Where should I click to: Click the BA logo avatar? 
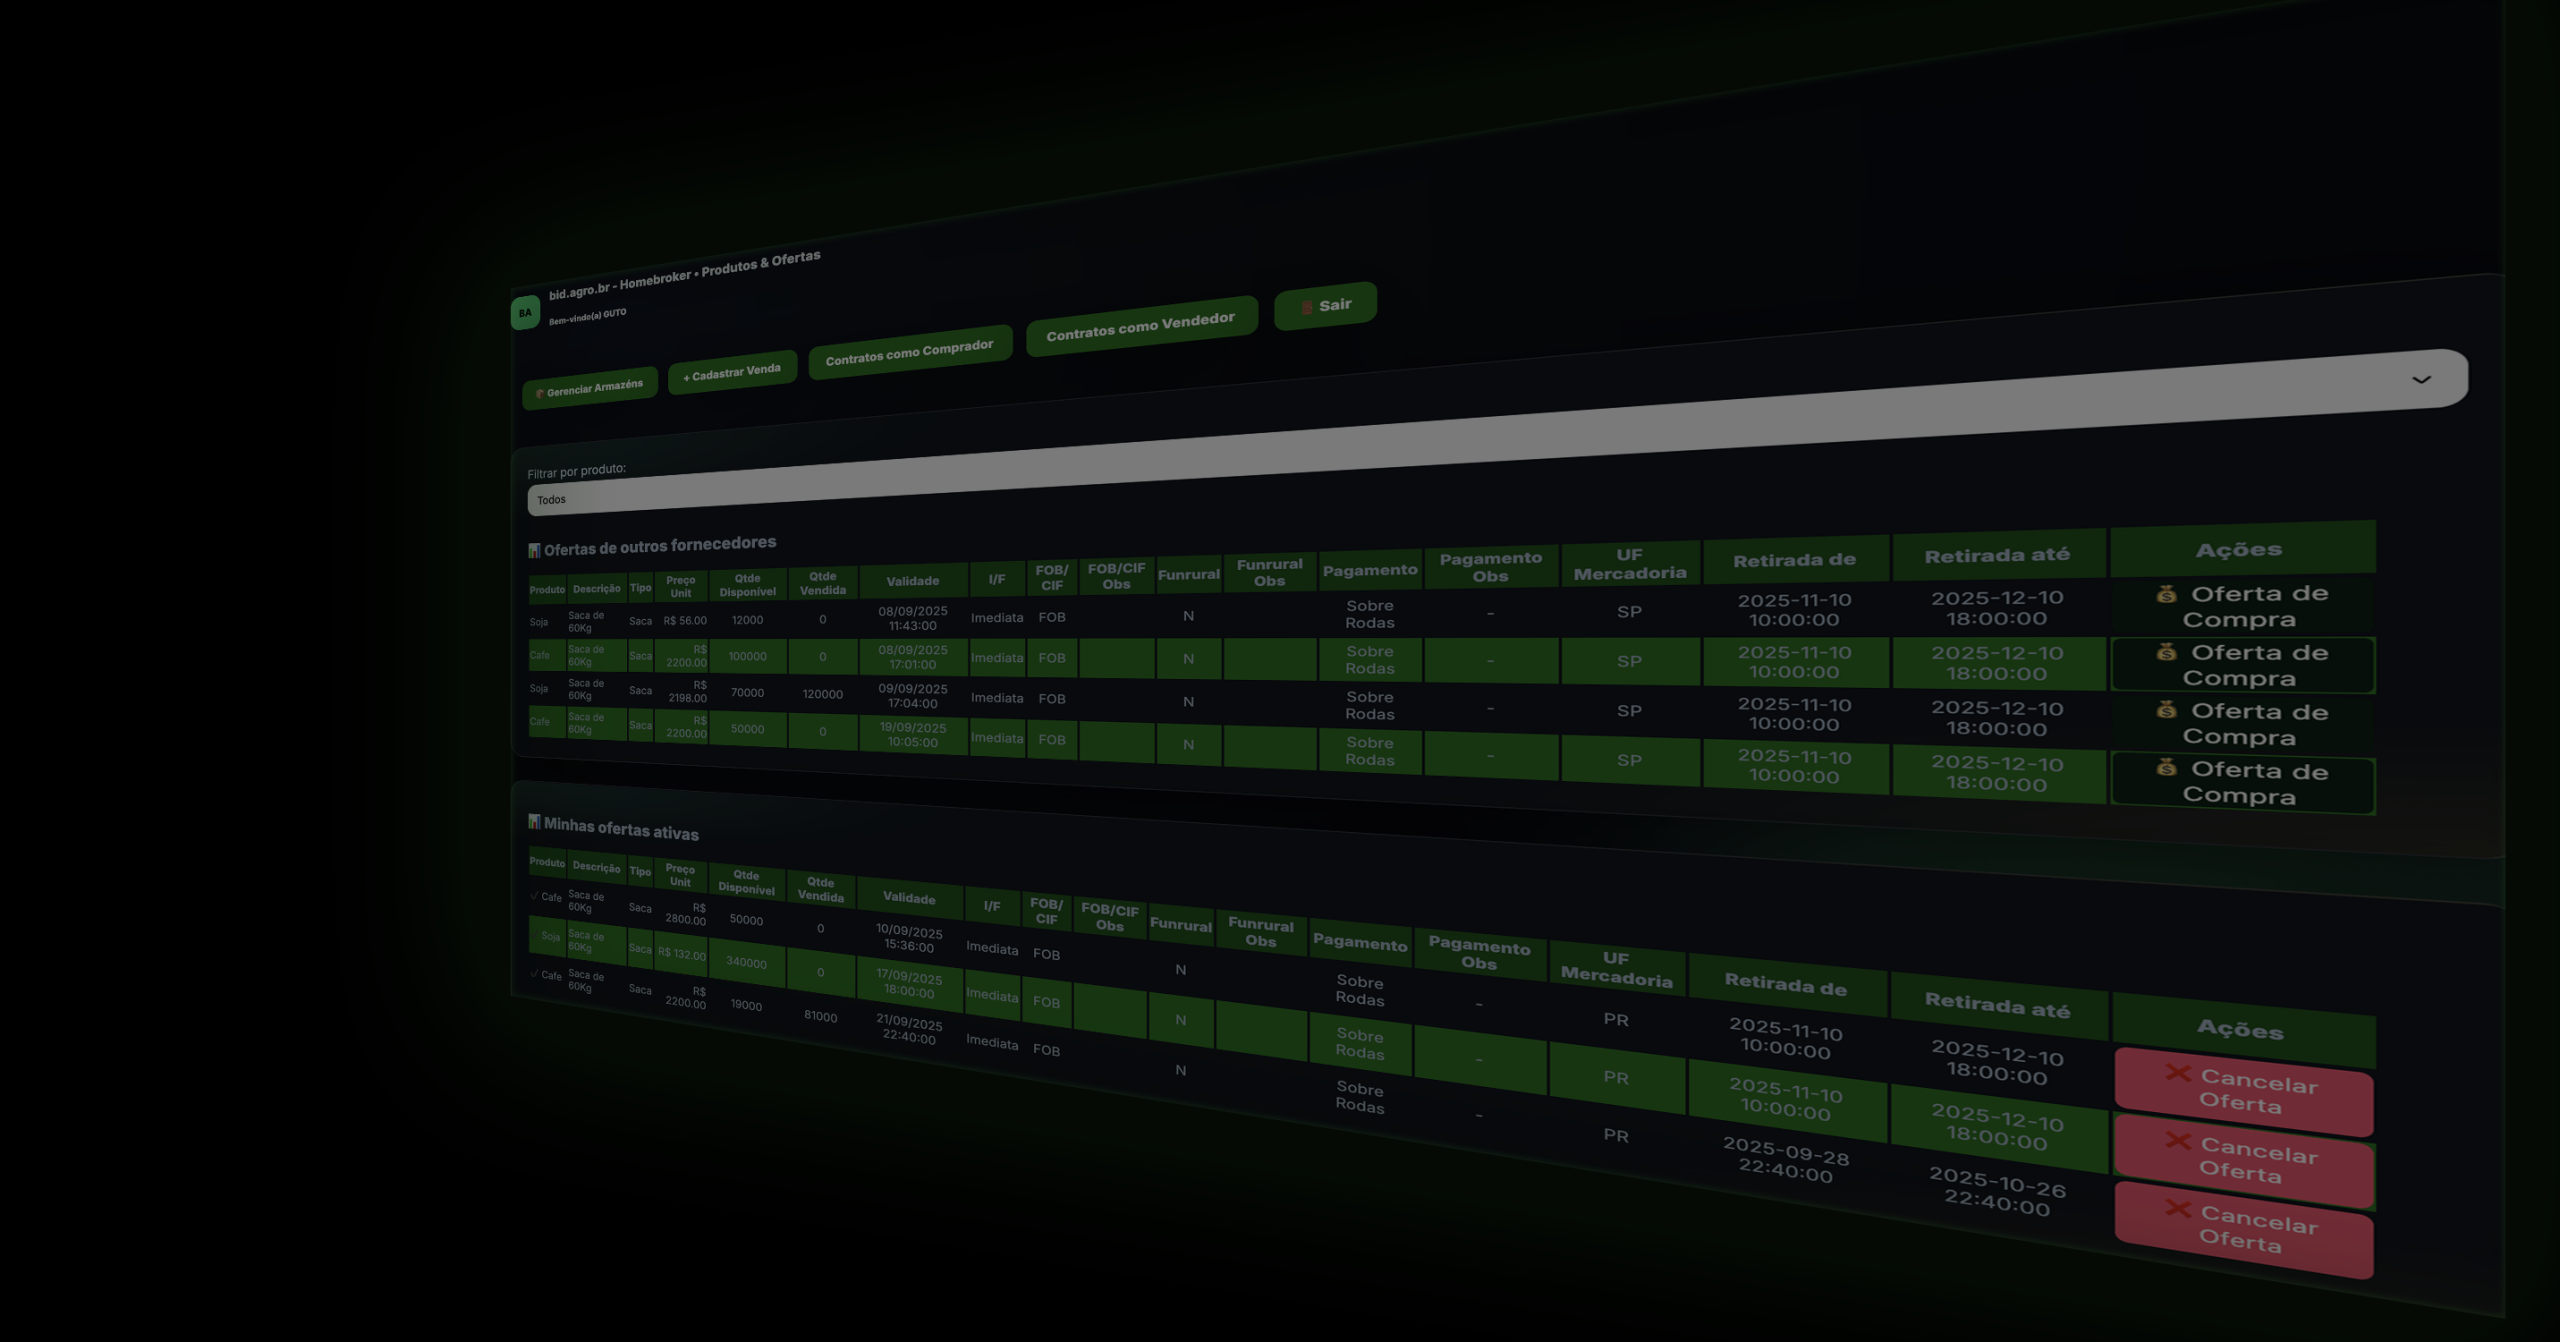coord(525,313)
